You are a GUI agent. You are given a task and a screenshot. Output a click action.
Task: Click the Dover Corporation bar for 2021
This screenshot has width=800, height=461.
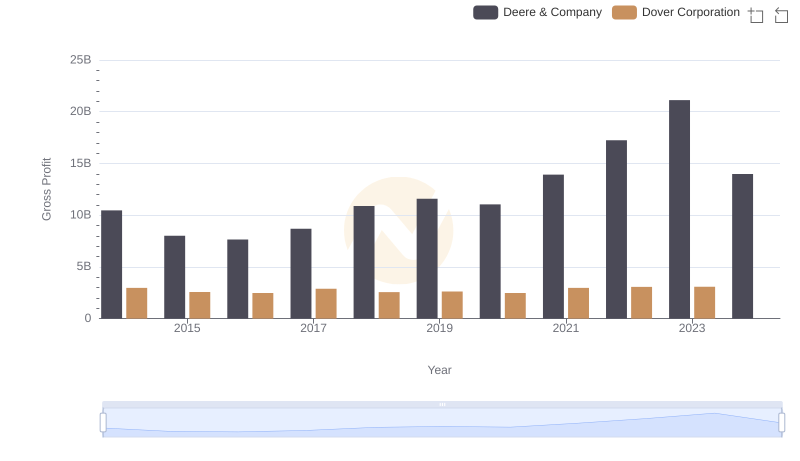pos(579,303)
